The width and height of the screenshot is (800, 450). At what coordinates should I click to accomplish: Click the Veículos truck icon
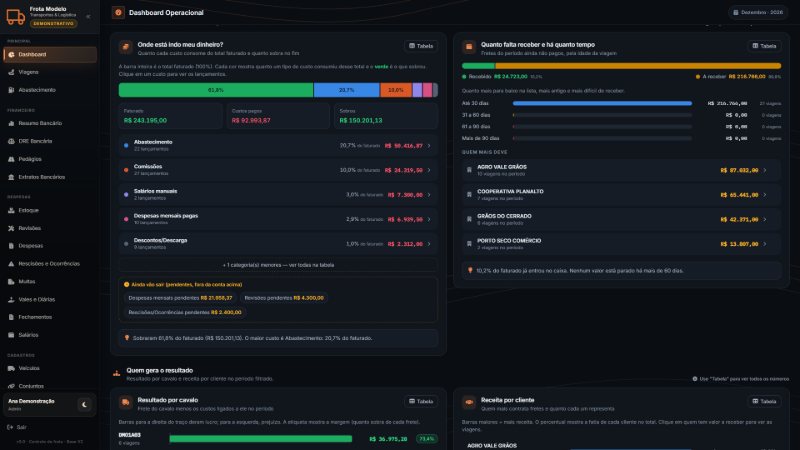coord(11,368)
